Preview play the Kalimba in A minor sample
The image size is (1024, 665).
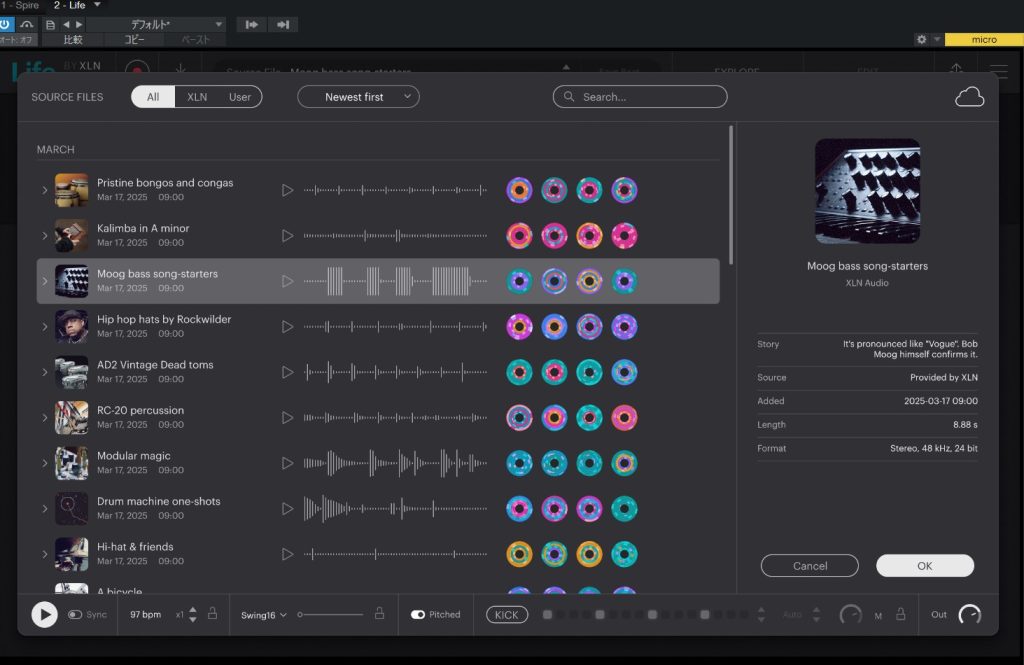click(287, 236)
